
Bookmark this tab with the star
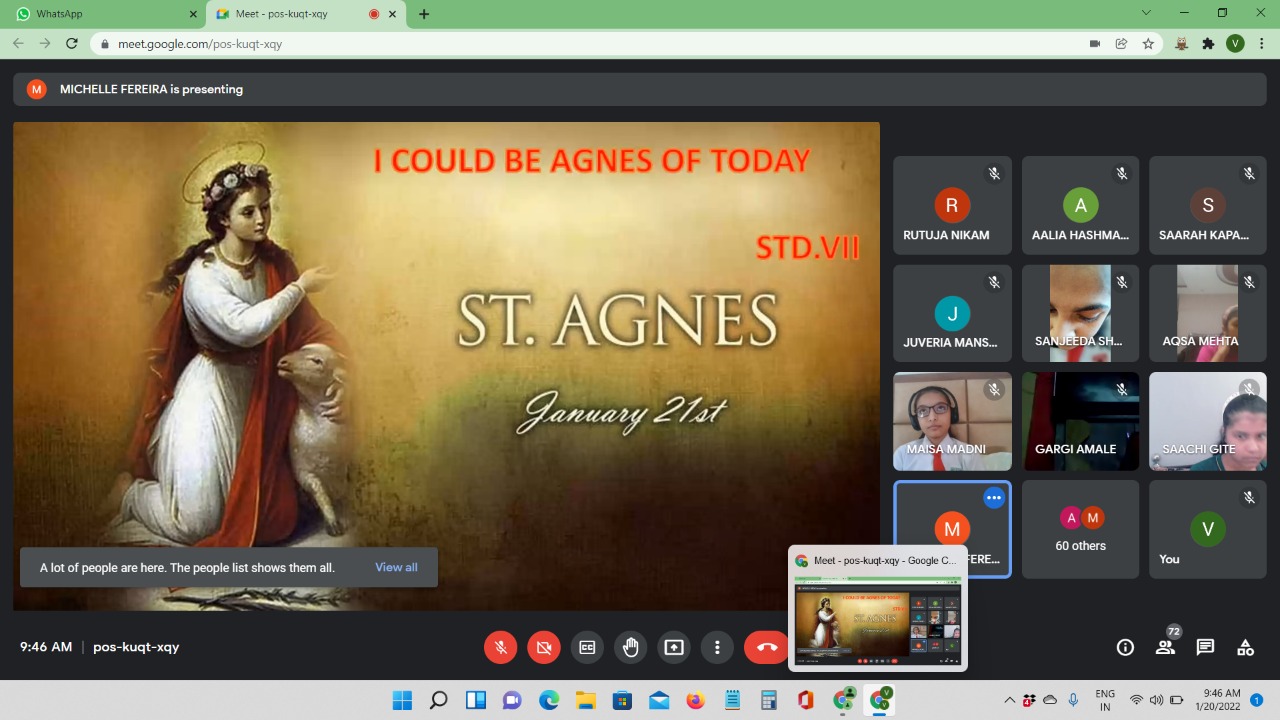coord(1148,43)
